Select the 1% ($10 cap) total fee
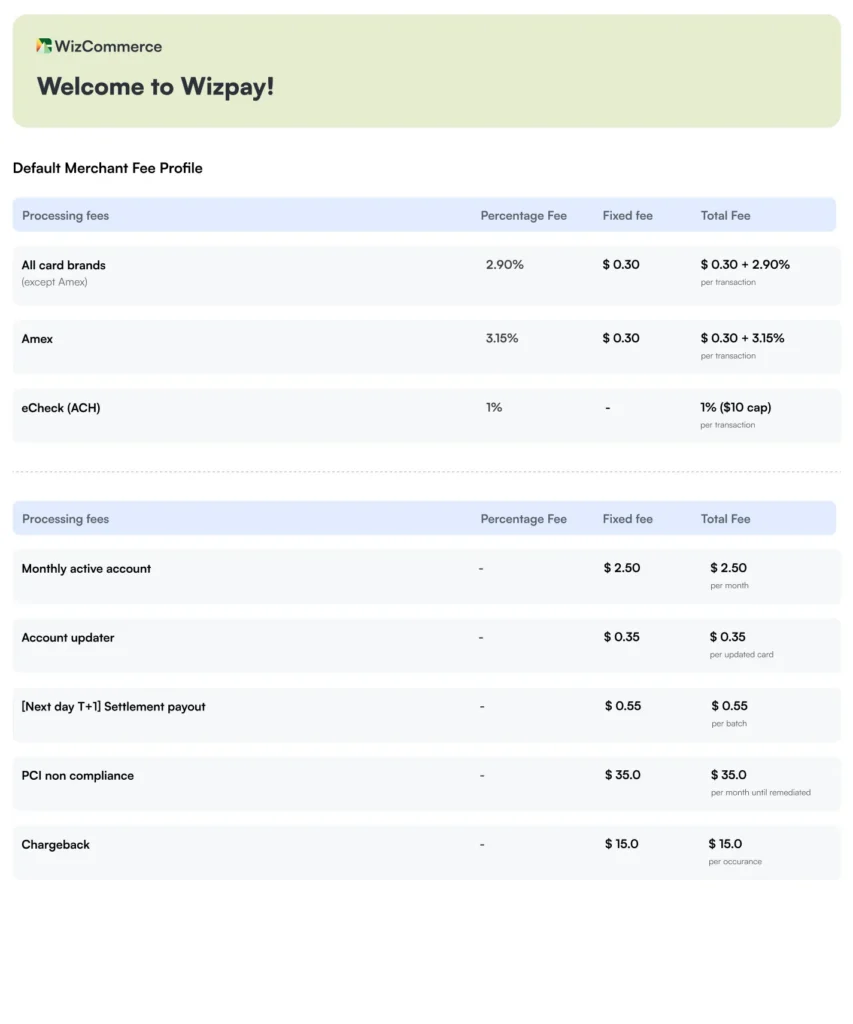The width and height of the screenshot is (853, 1024). click(x=735, y=407)
